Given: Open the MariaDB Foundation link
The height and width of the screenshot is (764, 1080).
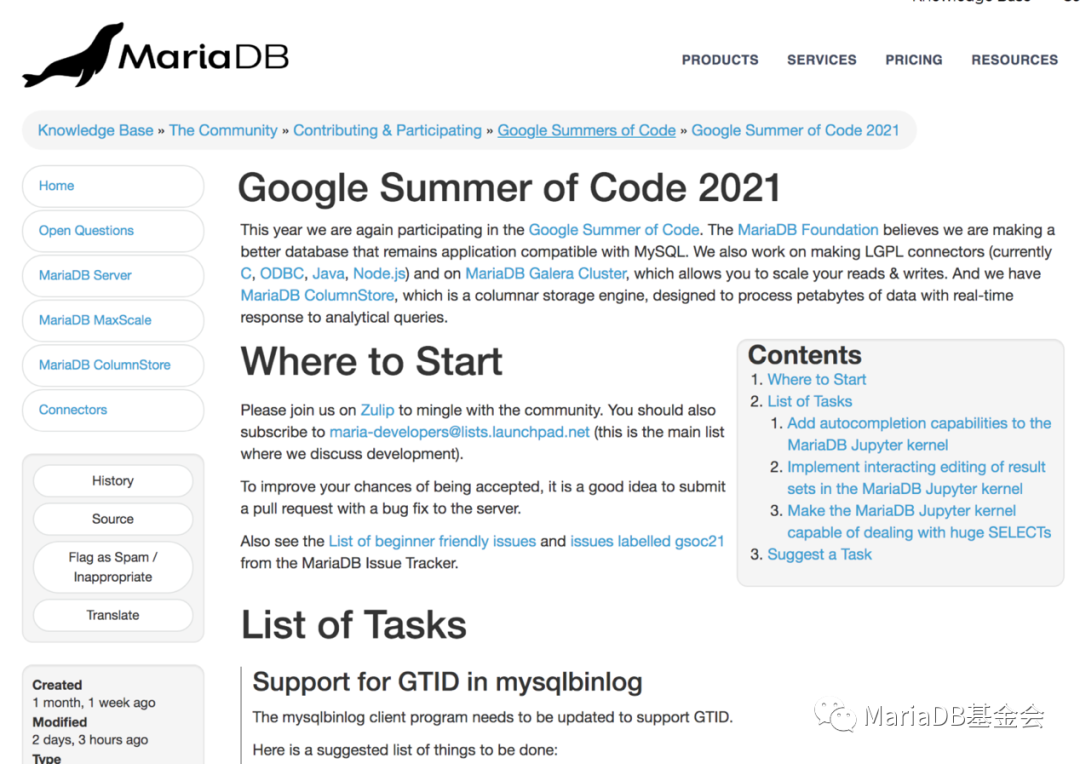Looking at the screenshot, I should pos(808,229).
